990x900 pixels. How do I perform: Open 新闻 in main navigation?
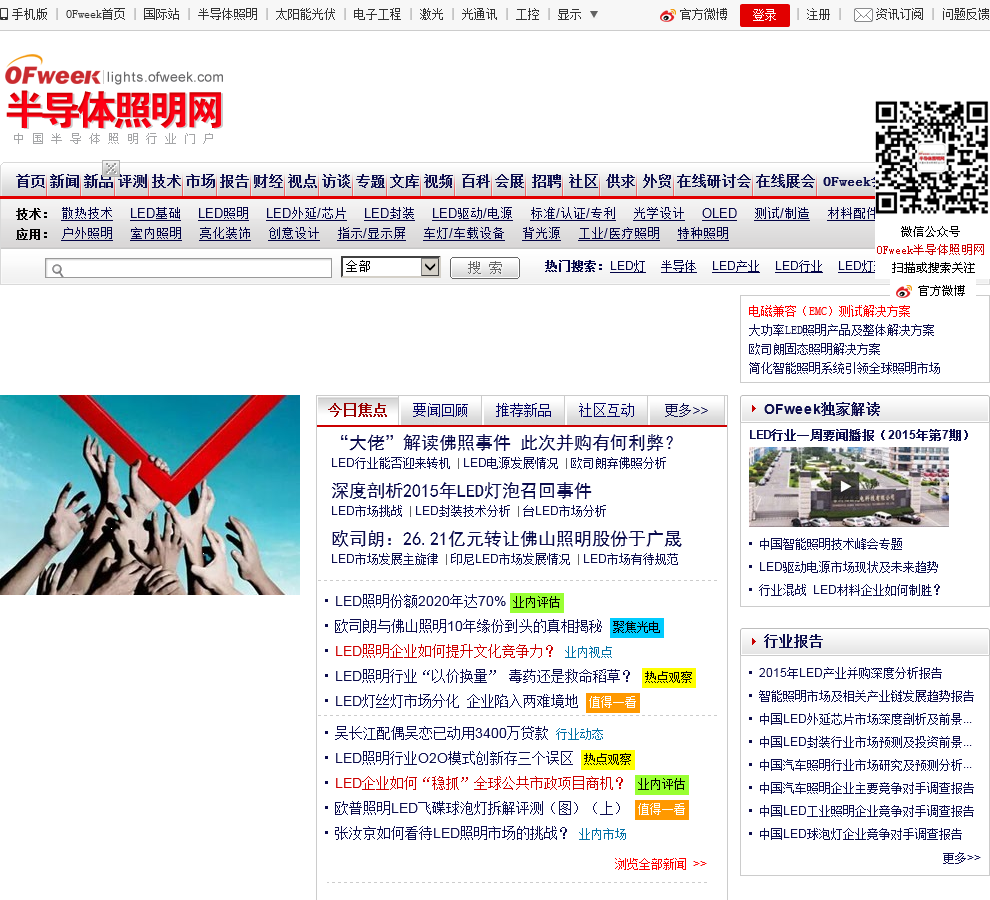(x=64, y=182)
